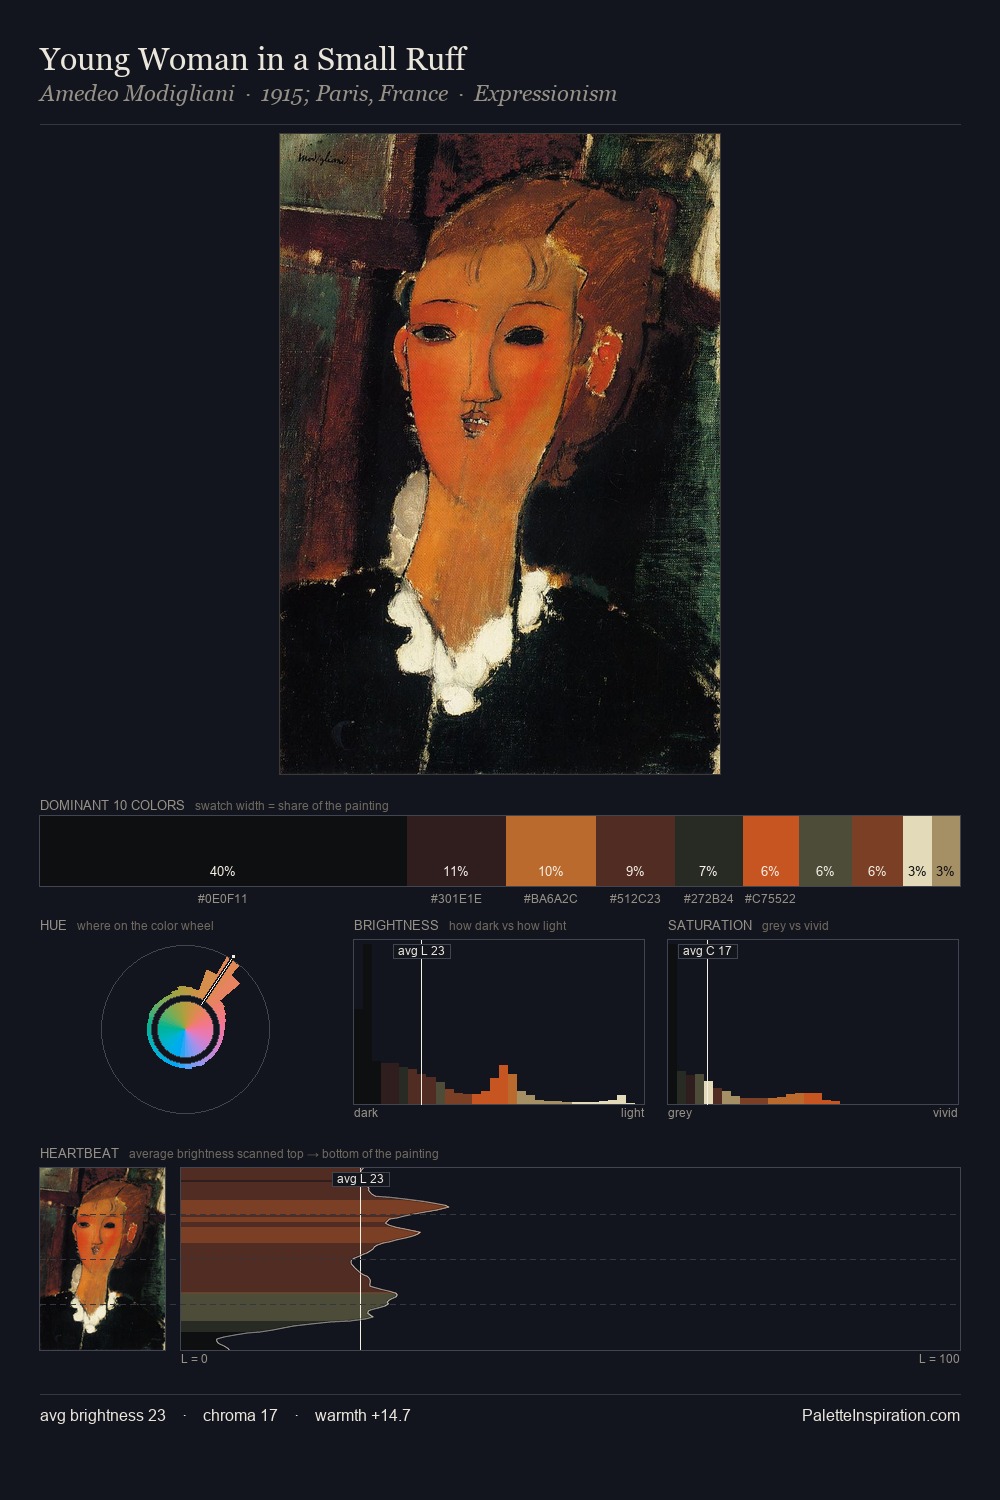
Task: Select the 6% olive grey swatch
Action: [x=825, y=851]
